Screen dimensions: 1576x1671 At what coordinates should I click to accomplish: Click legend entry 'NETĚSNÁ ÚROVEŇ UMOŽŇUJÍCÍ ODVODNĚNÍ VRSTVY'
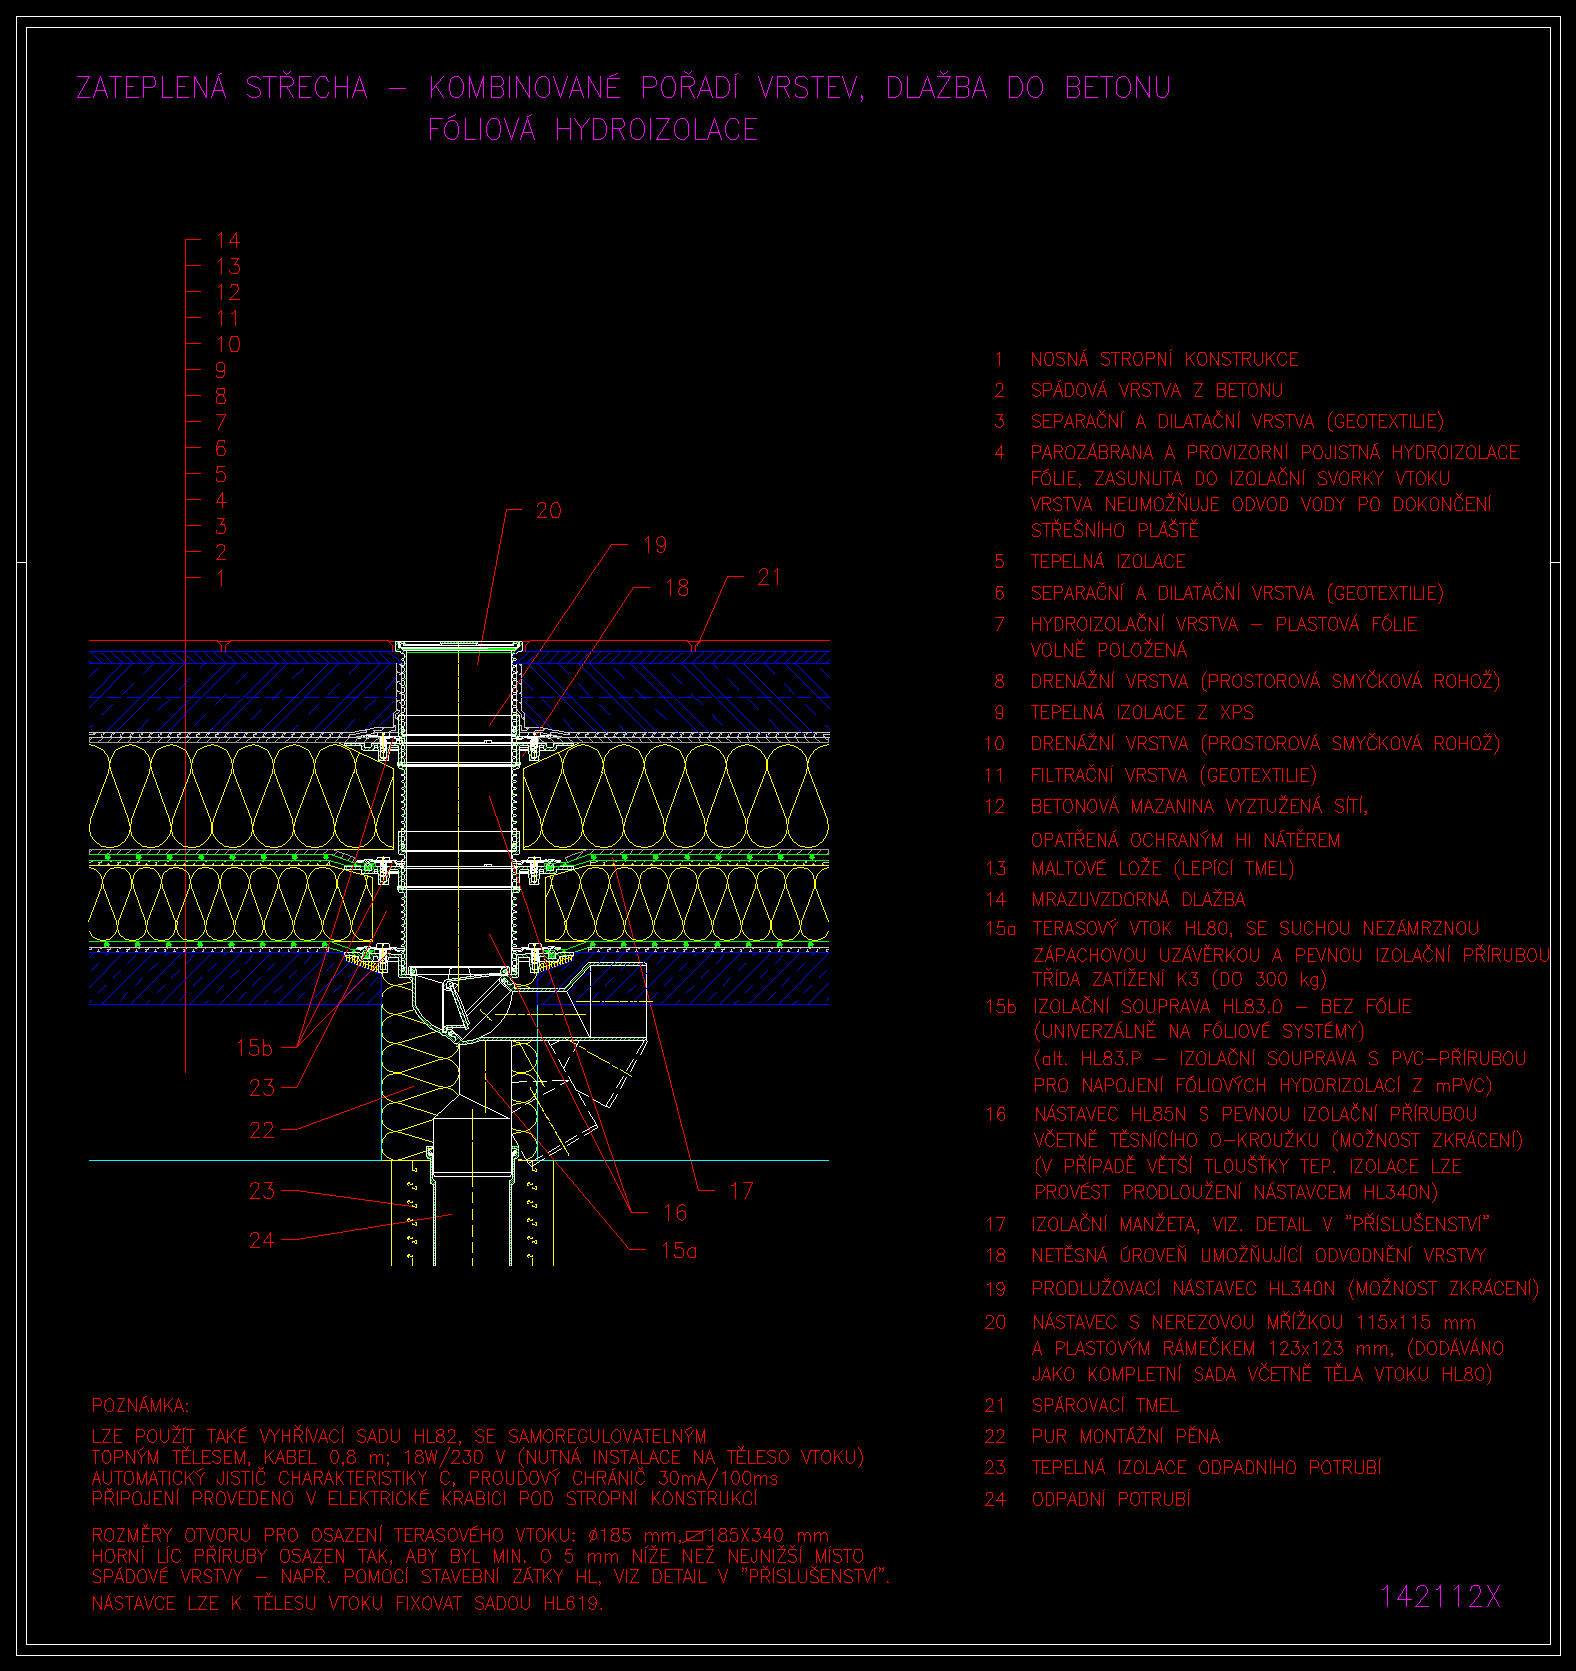[x=1259, y=1255]
